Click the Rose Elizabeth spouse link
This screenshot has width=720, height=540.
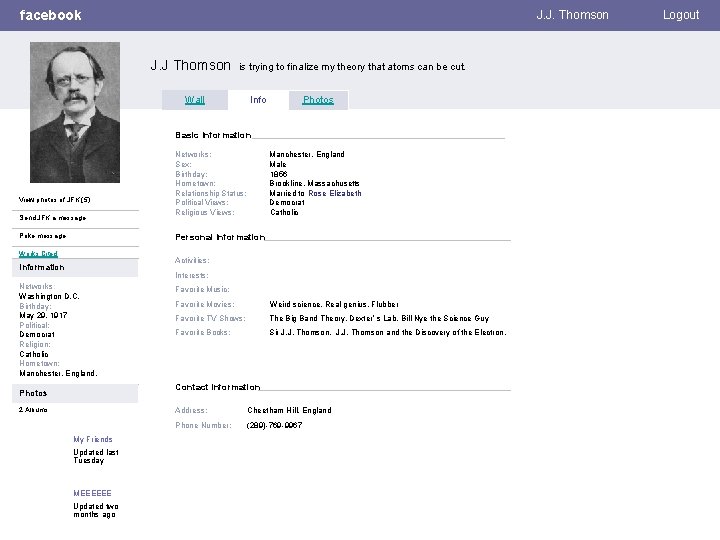(x=335, y=193)
